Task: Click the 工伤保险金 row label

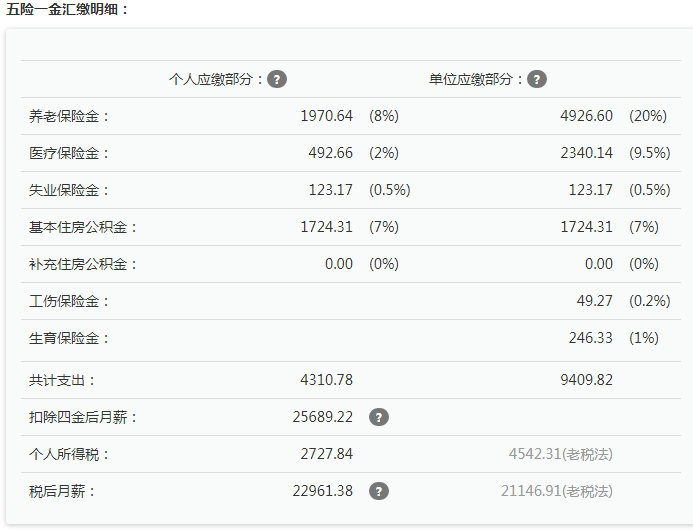Action: tap(69, 301)
